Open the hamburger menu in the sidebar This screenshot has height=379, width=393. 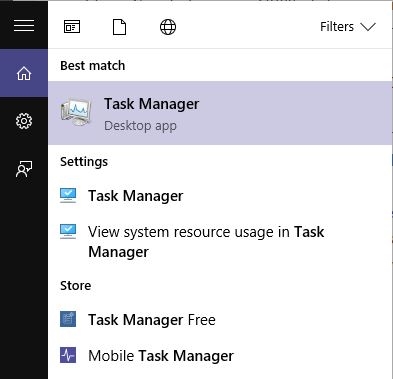tap(24, 25)
